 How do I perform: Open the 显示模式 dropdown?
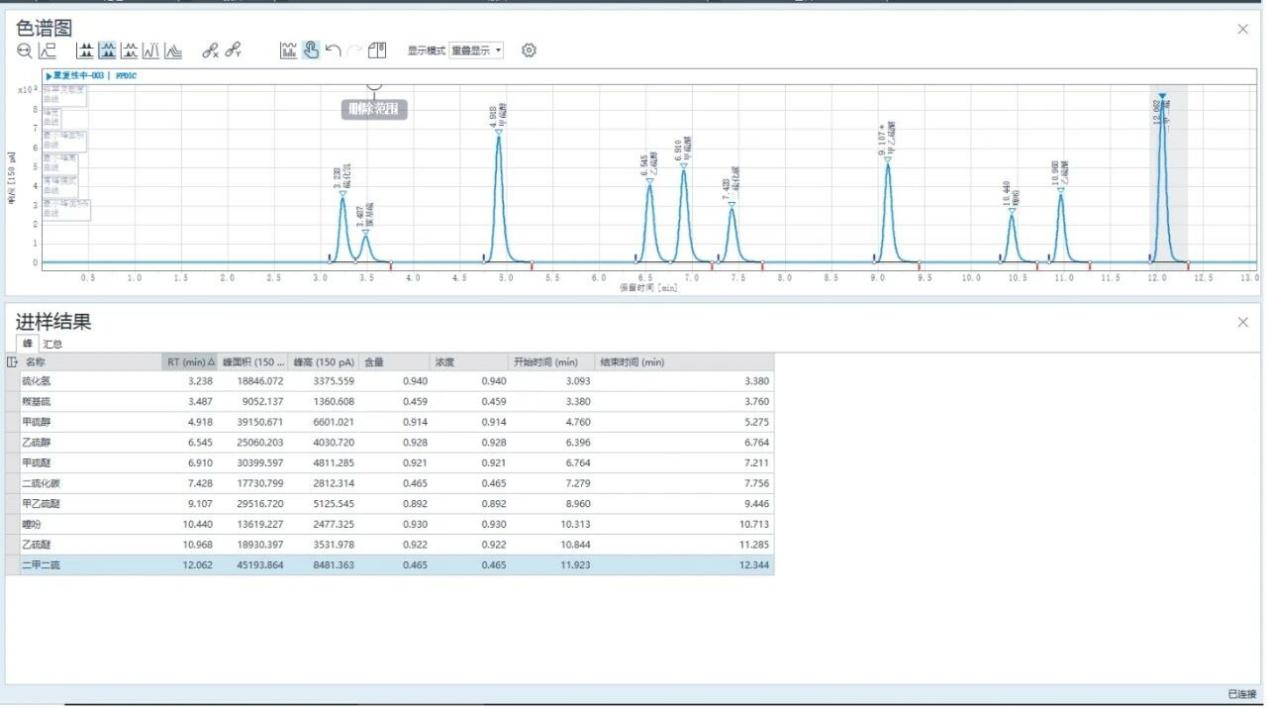476,51
